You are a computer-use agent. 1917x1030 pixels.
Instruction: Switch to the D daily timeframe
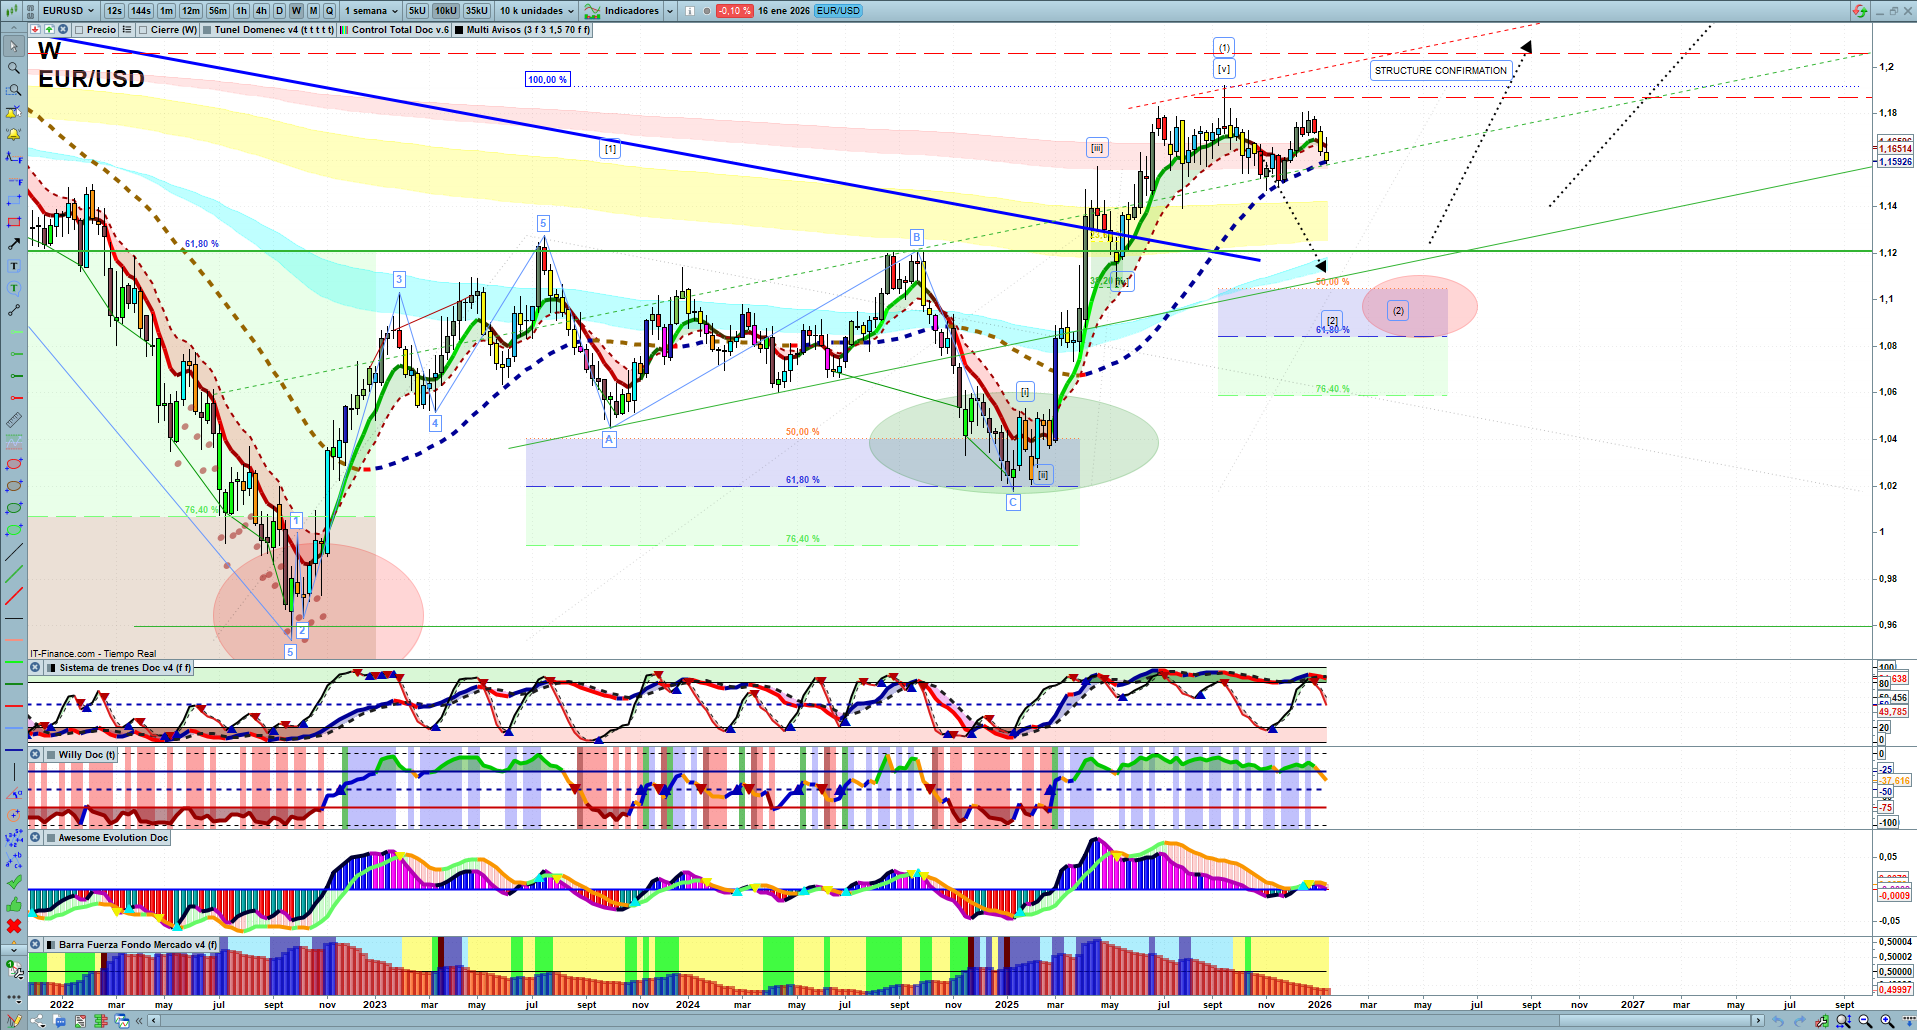(279, 11)
